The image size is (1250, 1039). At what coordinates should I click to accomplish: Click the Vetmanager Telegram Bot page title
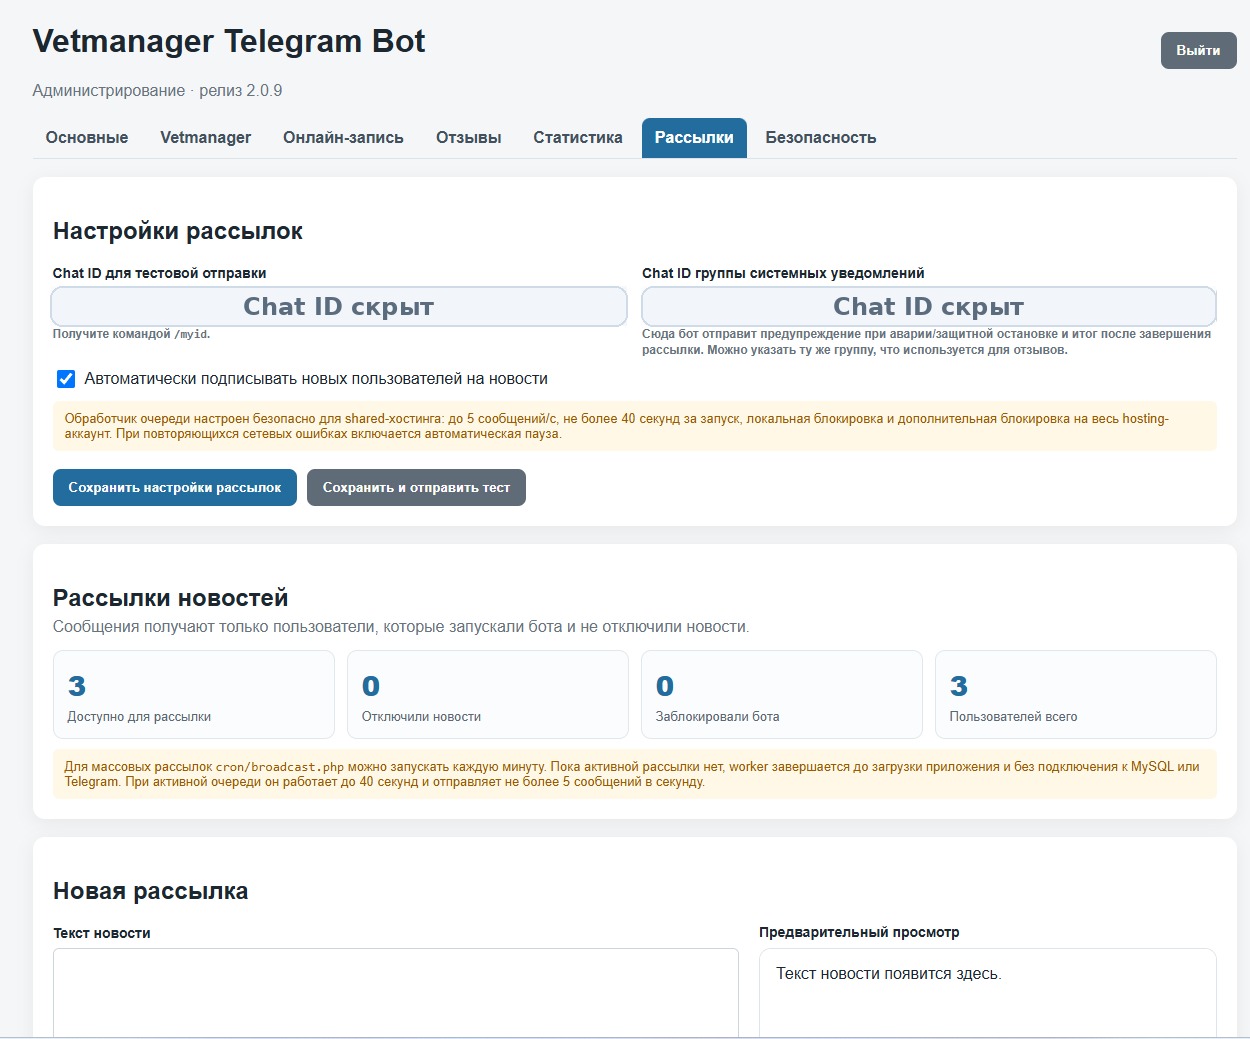coord(229,42)
